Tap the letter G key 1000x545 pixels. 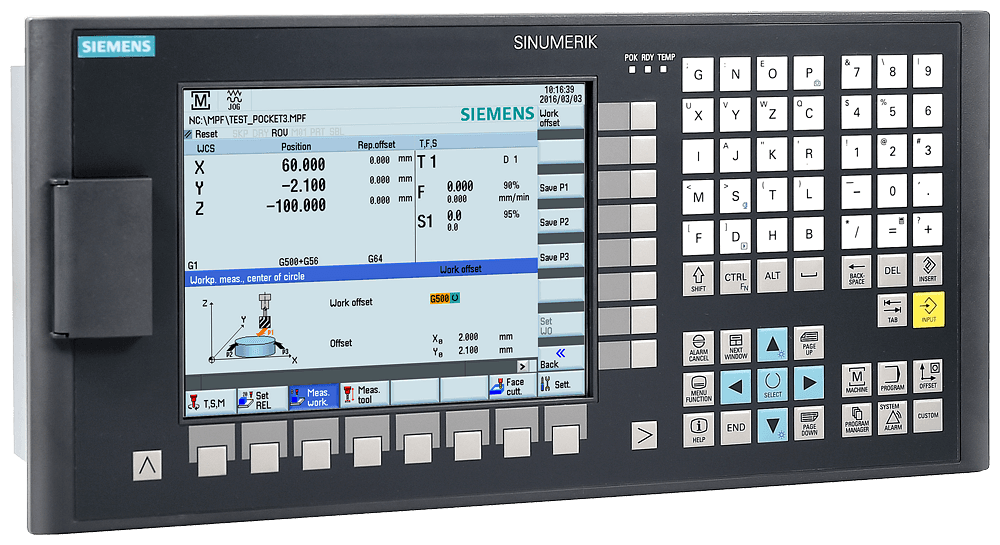click(x=698, y=75)
